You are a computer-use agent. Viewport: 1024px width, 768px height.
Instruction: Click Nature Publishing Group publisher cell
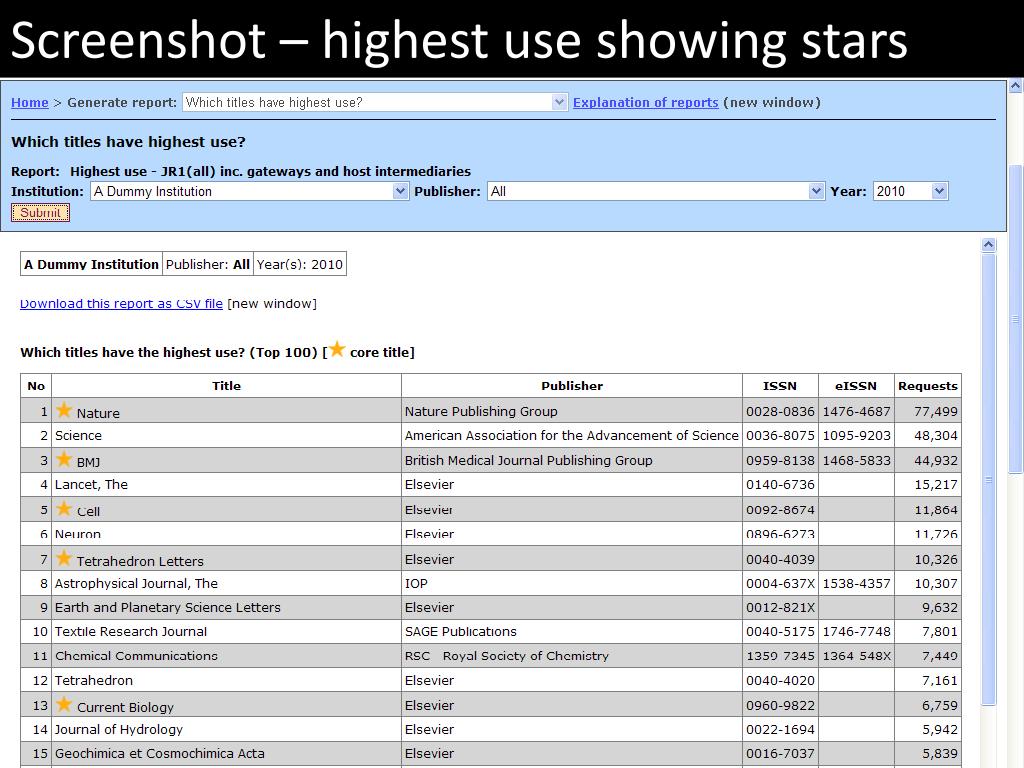click(x=572, y=411)
